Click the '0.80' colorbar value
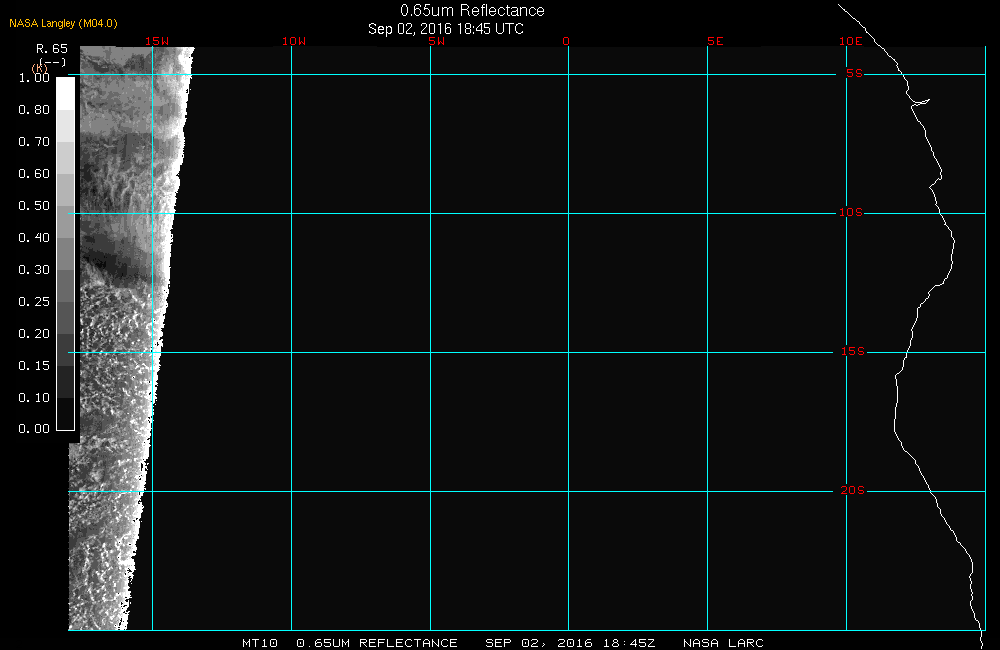The image size is (1000, 650). pos(34,110)
